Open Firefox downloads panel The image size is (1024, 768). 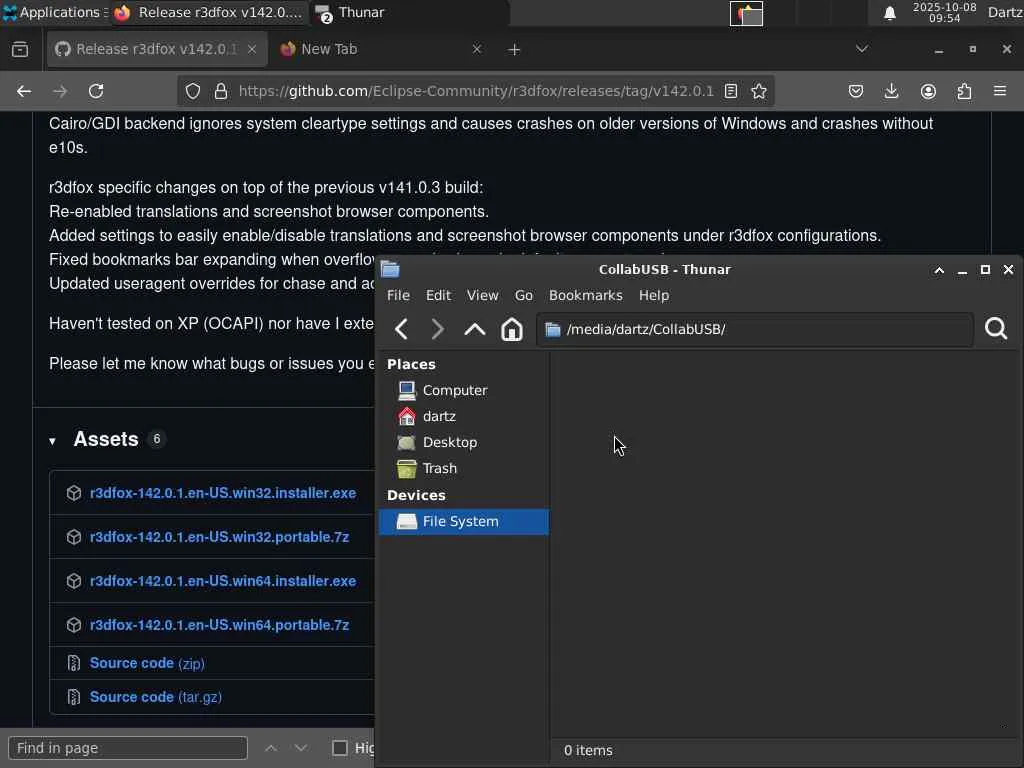tap(891, 91)
